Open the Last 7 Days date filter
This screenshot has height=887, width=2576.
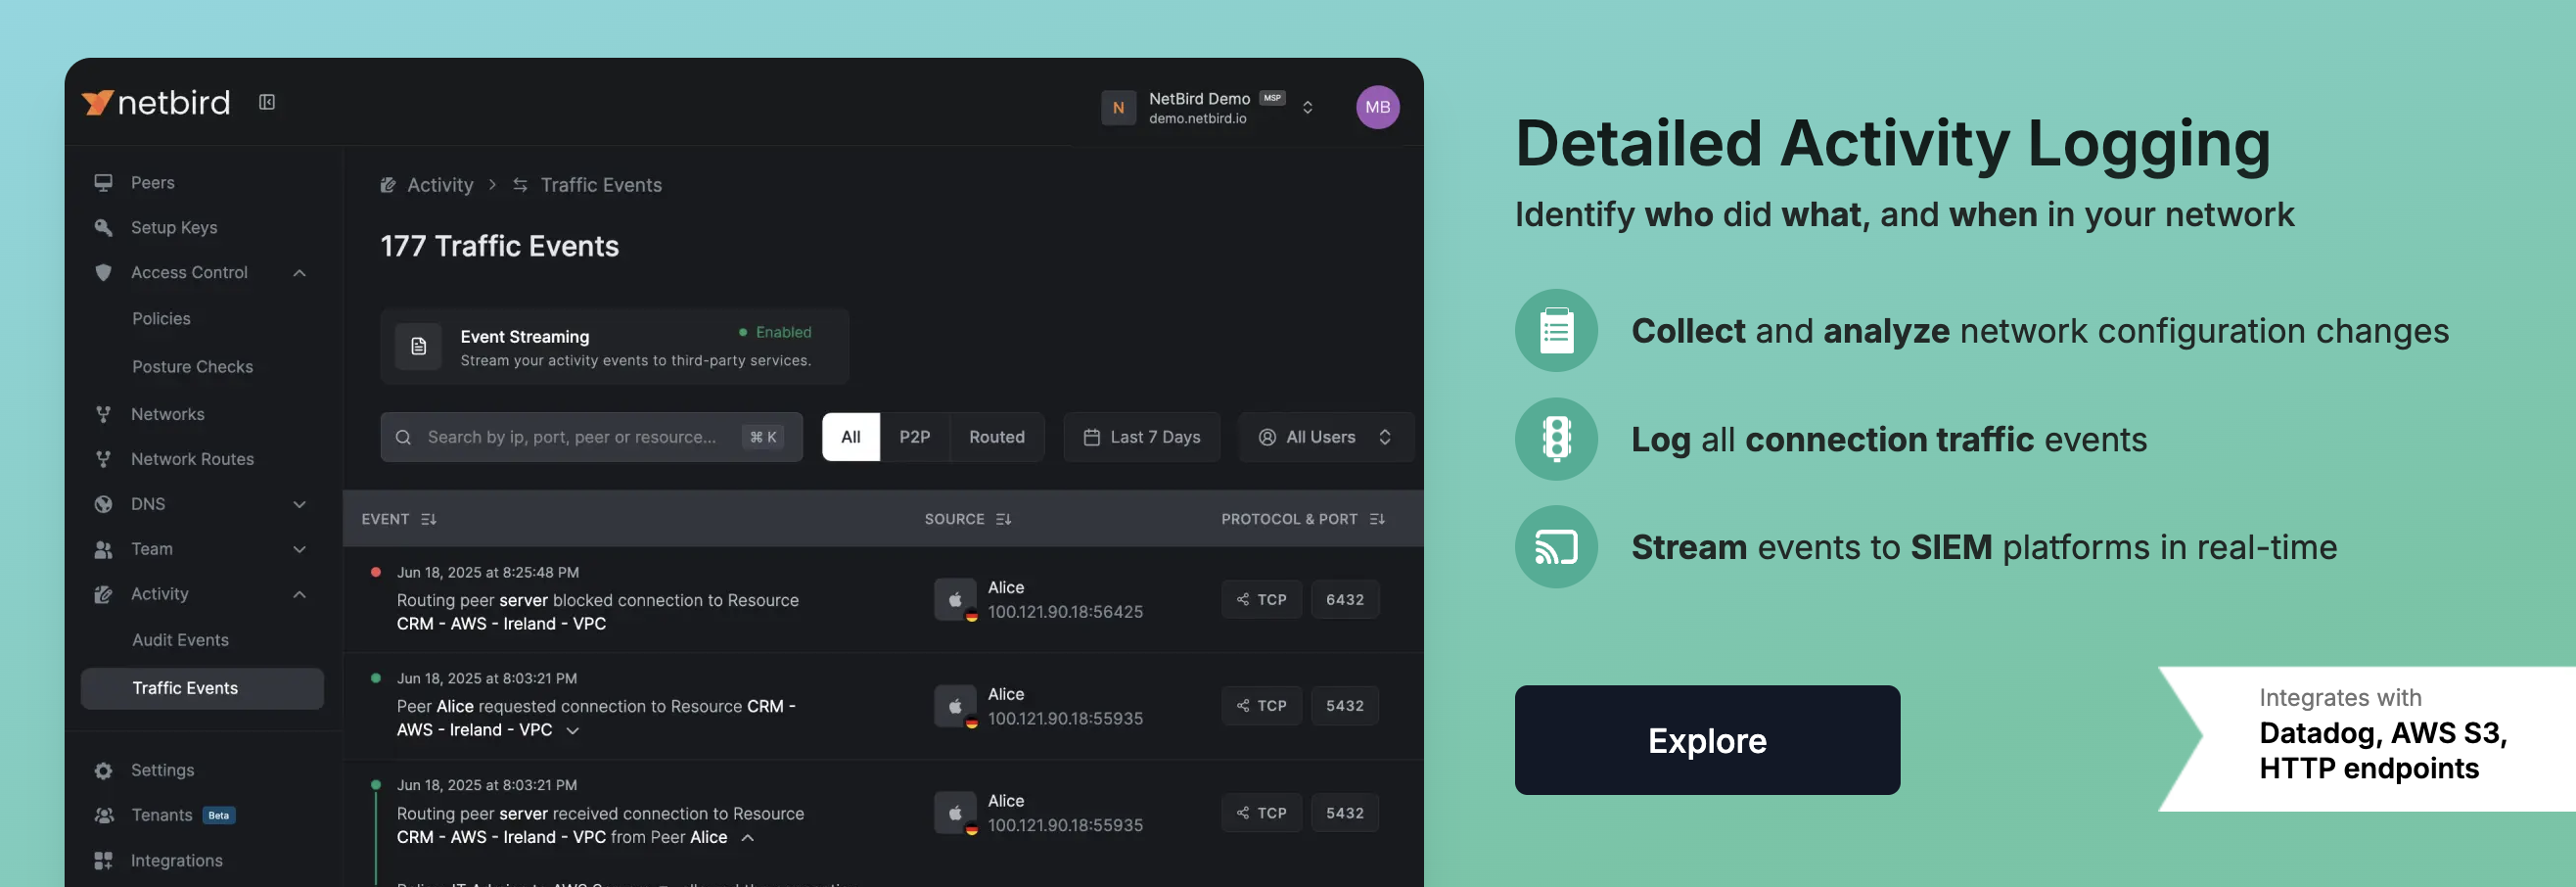click(x=1141, y=438)
